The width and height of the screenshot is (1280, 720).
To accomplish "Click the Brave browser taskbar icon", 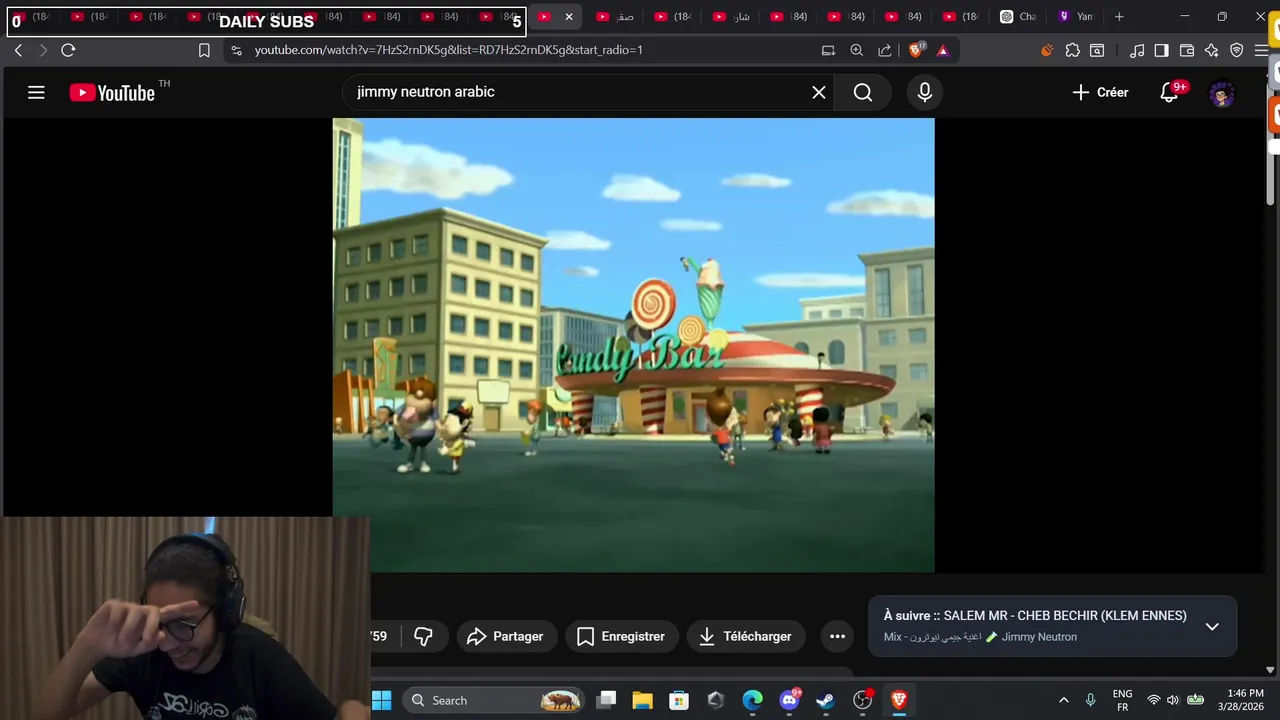I will [x=899, y=700].
